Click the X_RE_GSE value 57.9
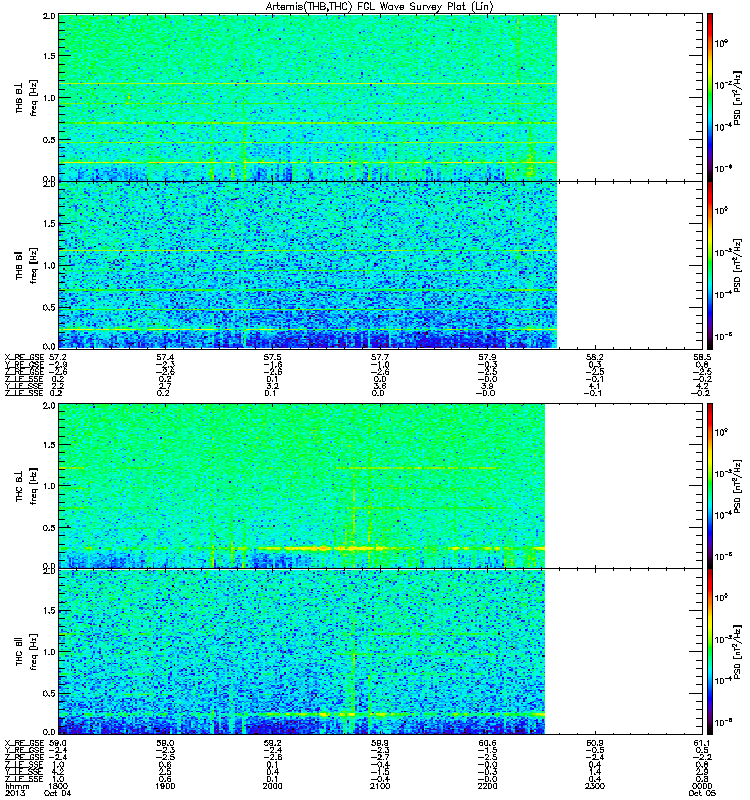The height and width of the screenshot is (800, 750). (x=487, y=357)
